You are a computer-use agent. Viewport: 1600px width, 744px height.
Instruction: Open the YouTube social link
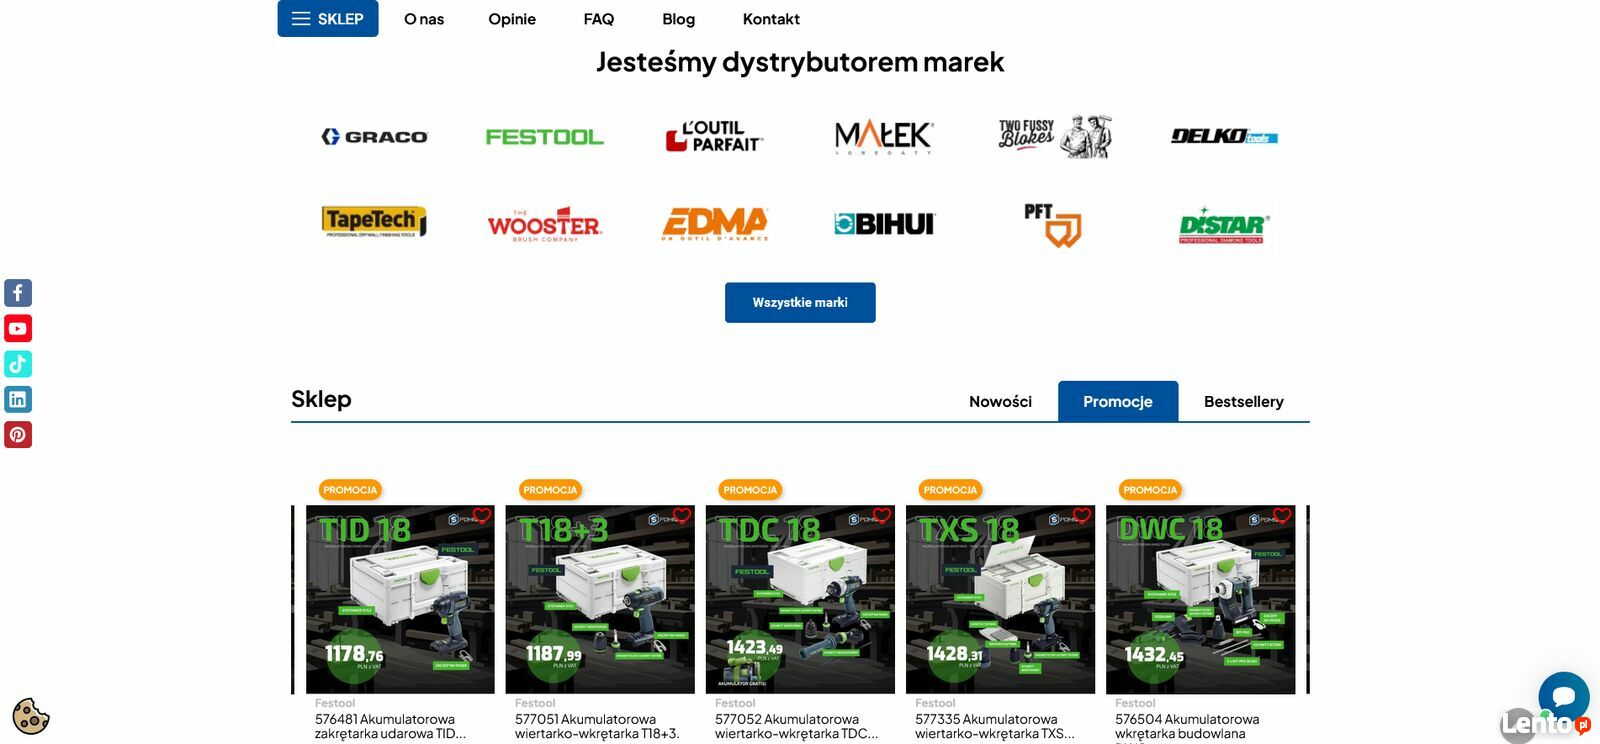(18, 328)
